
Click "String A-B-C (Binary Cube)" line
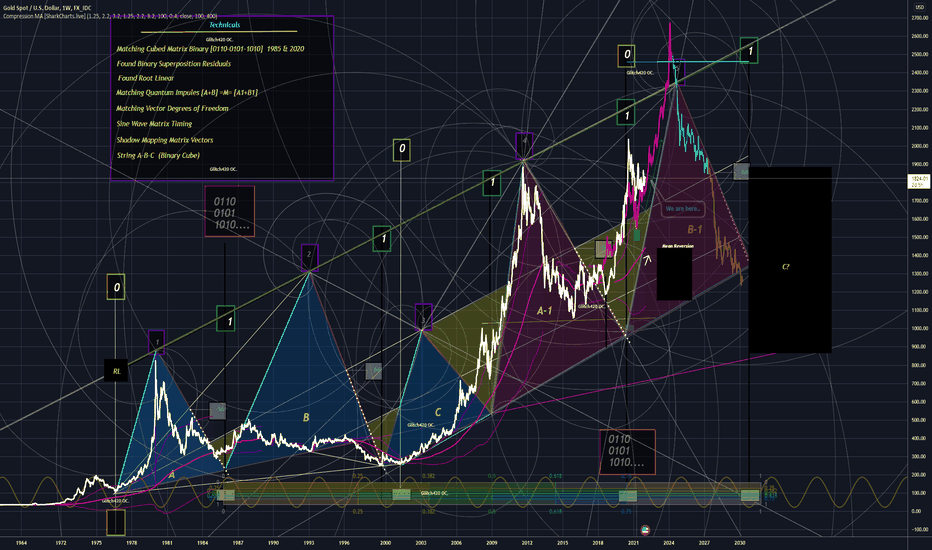[x=158, y=155]
